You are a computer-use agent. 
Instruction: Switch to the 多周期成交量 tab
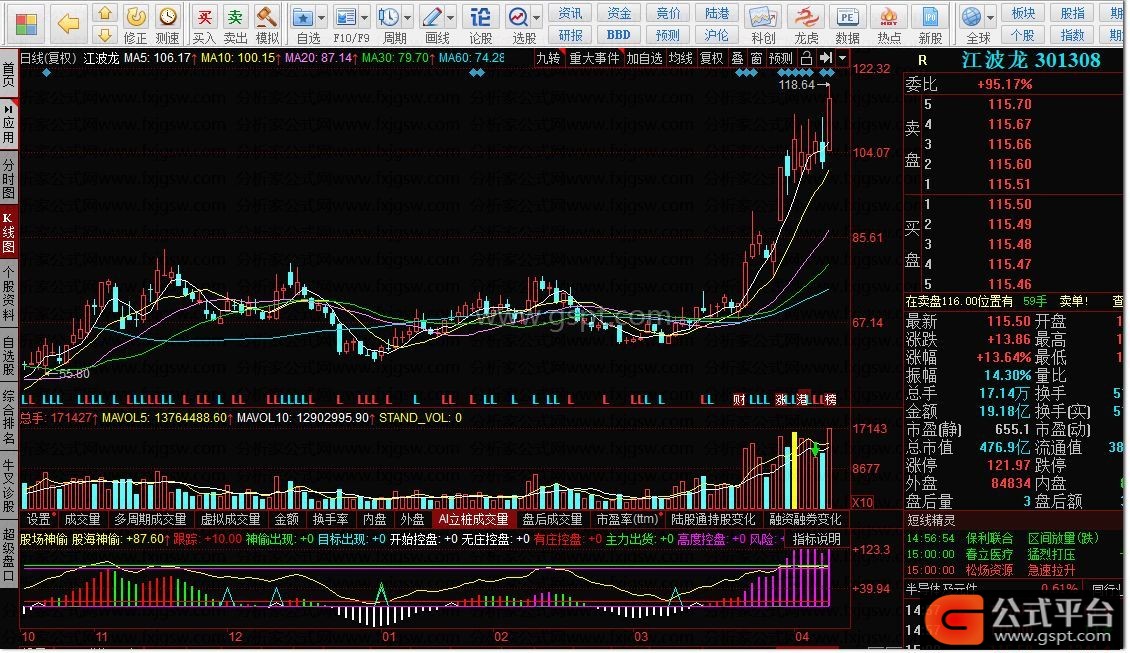(x=150, y=519)
